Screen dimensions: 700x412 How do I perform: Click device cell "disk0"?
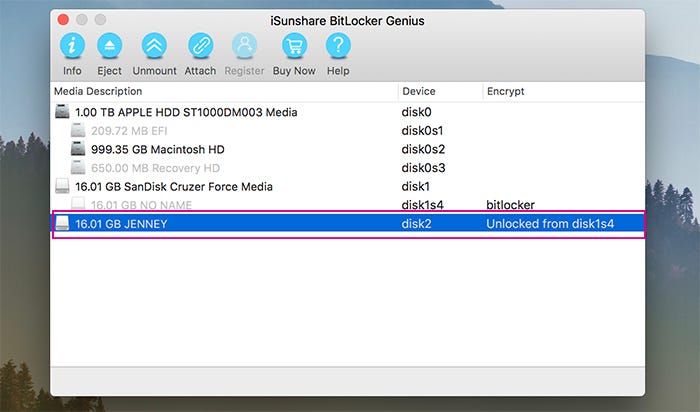(417, 112)
